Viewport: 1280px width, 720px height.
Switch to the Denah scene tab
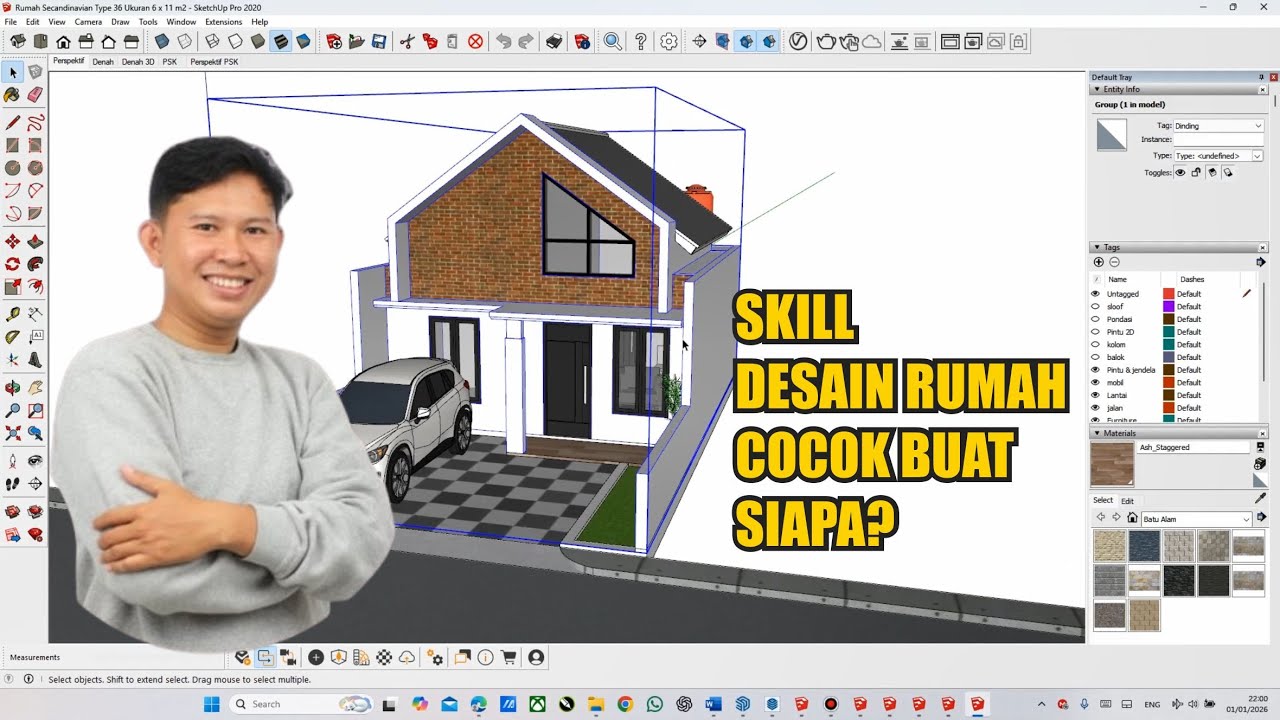pyautogui.click(x=103, y=62)
